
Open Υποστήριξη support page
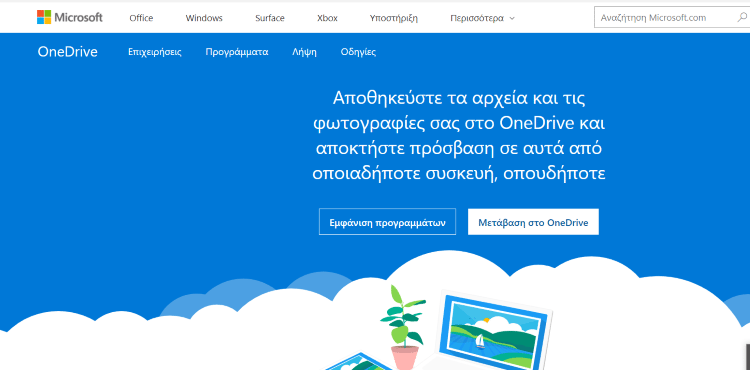click(394, 18)
